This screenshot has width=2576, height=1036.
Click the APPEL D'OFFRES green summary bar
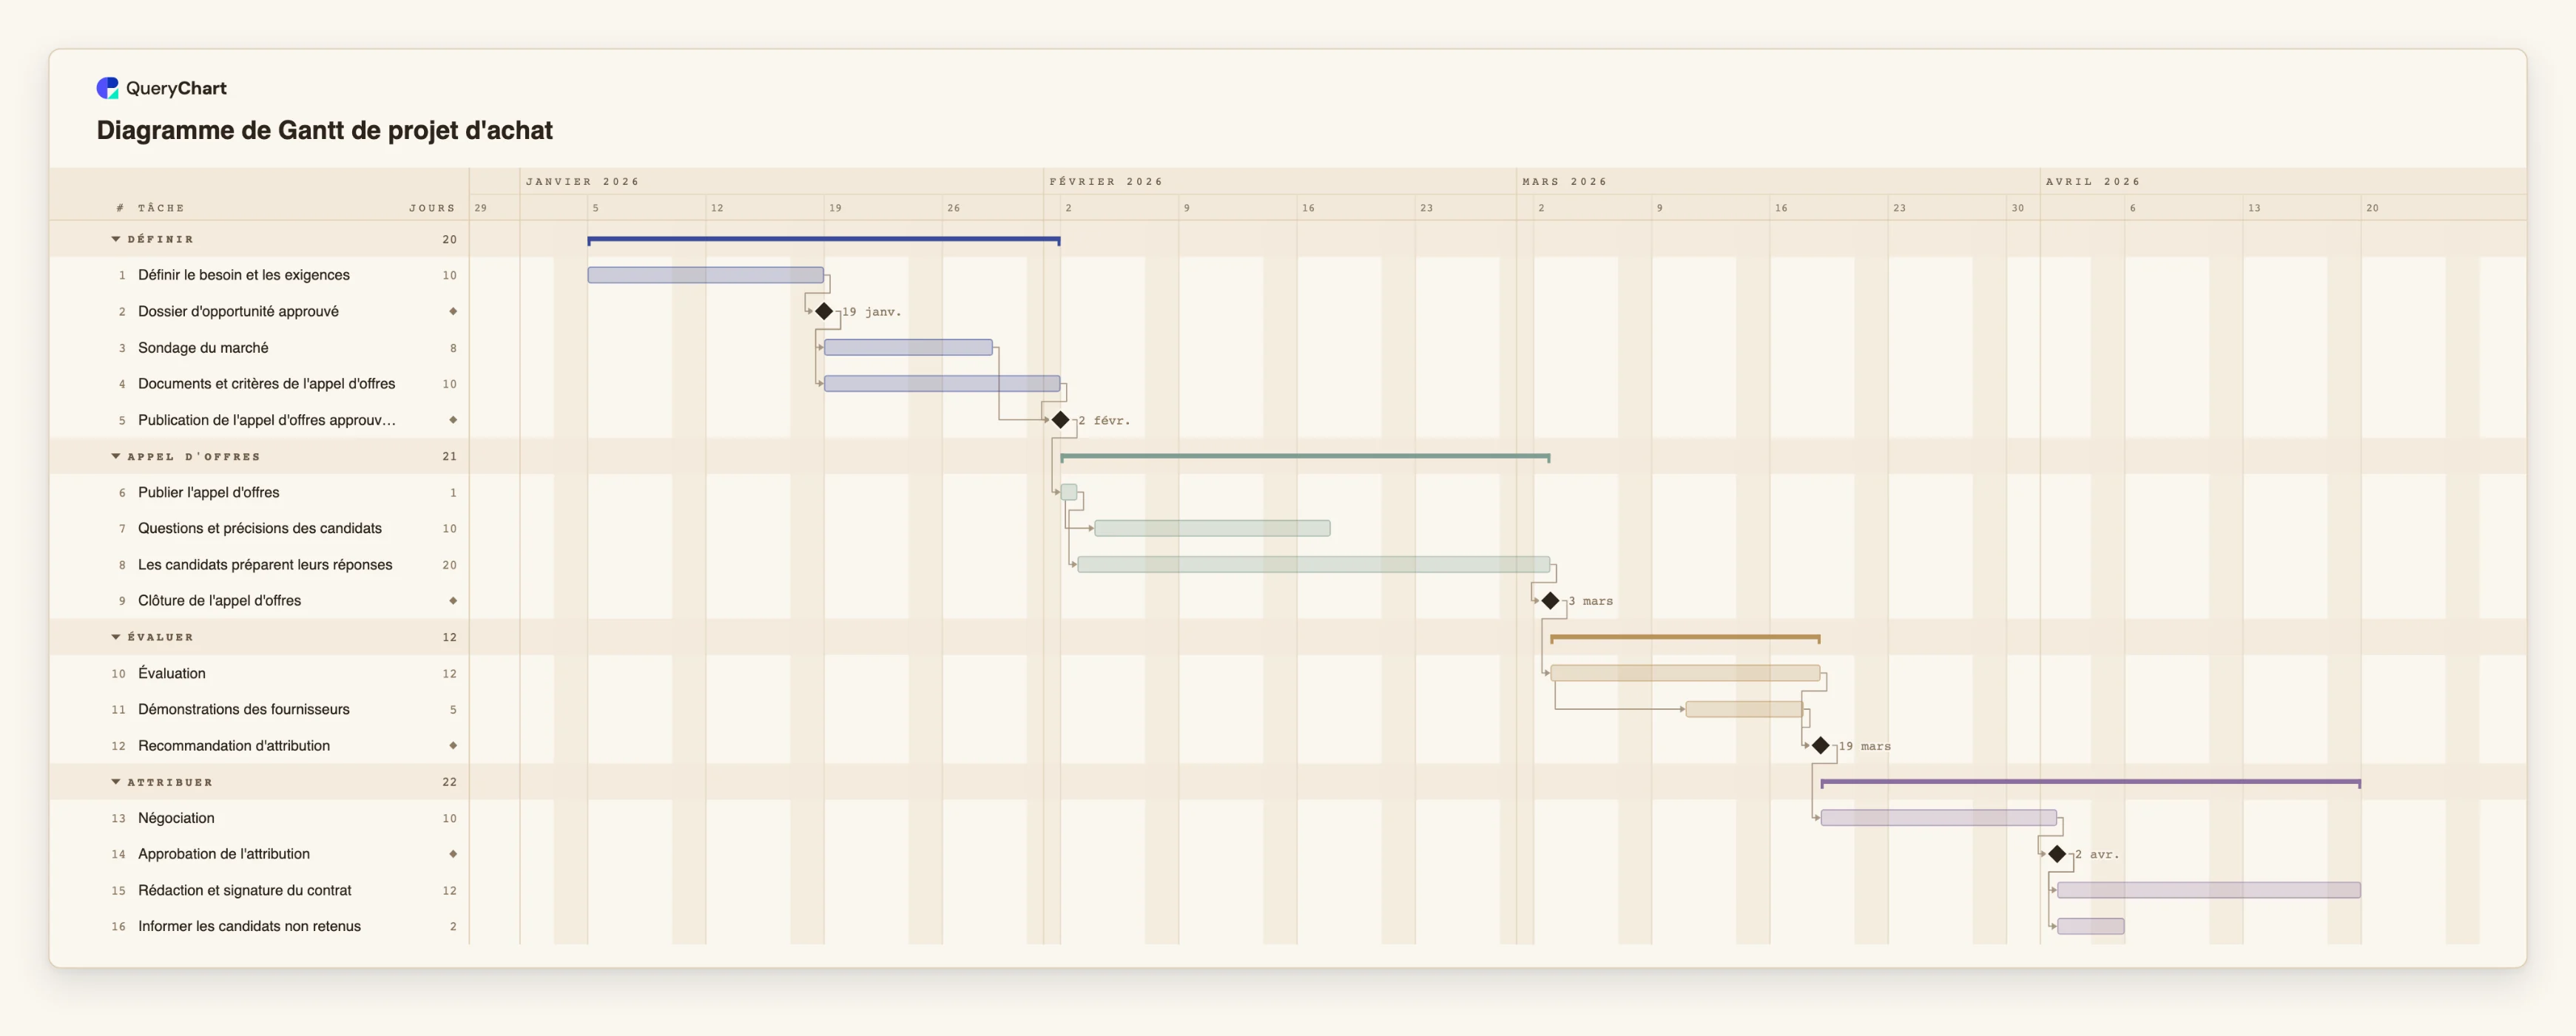pyautogui.click(x=1305, y=457)
